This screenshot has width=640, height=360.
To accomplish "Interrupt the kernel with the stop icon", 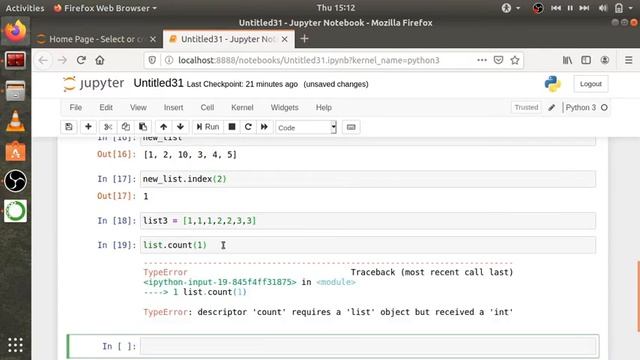I will (232, 127).
